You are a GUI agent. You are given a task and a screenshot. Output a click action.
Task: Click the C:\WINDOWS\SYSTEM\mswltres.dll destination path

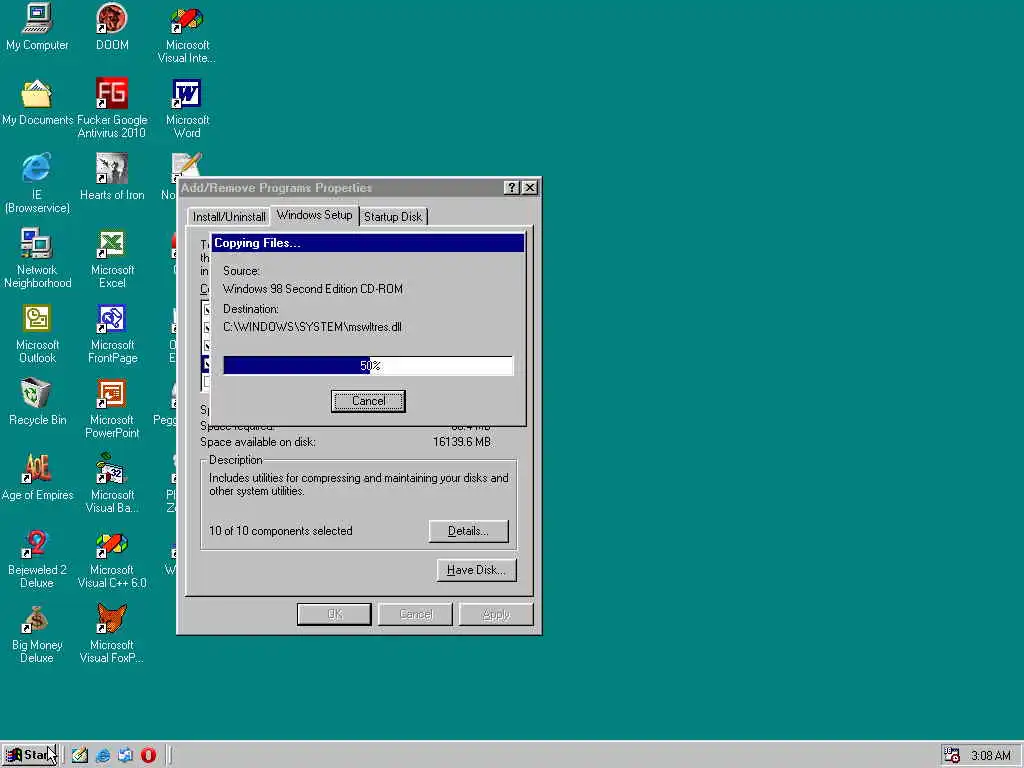[312, 327]
